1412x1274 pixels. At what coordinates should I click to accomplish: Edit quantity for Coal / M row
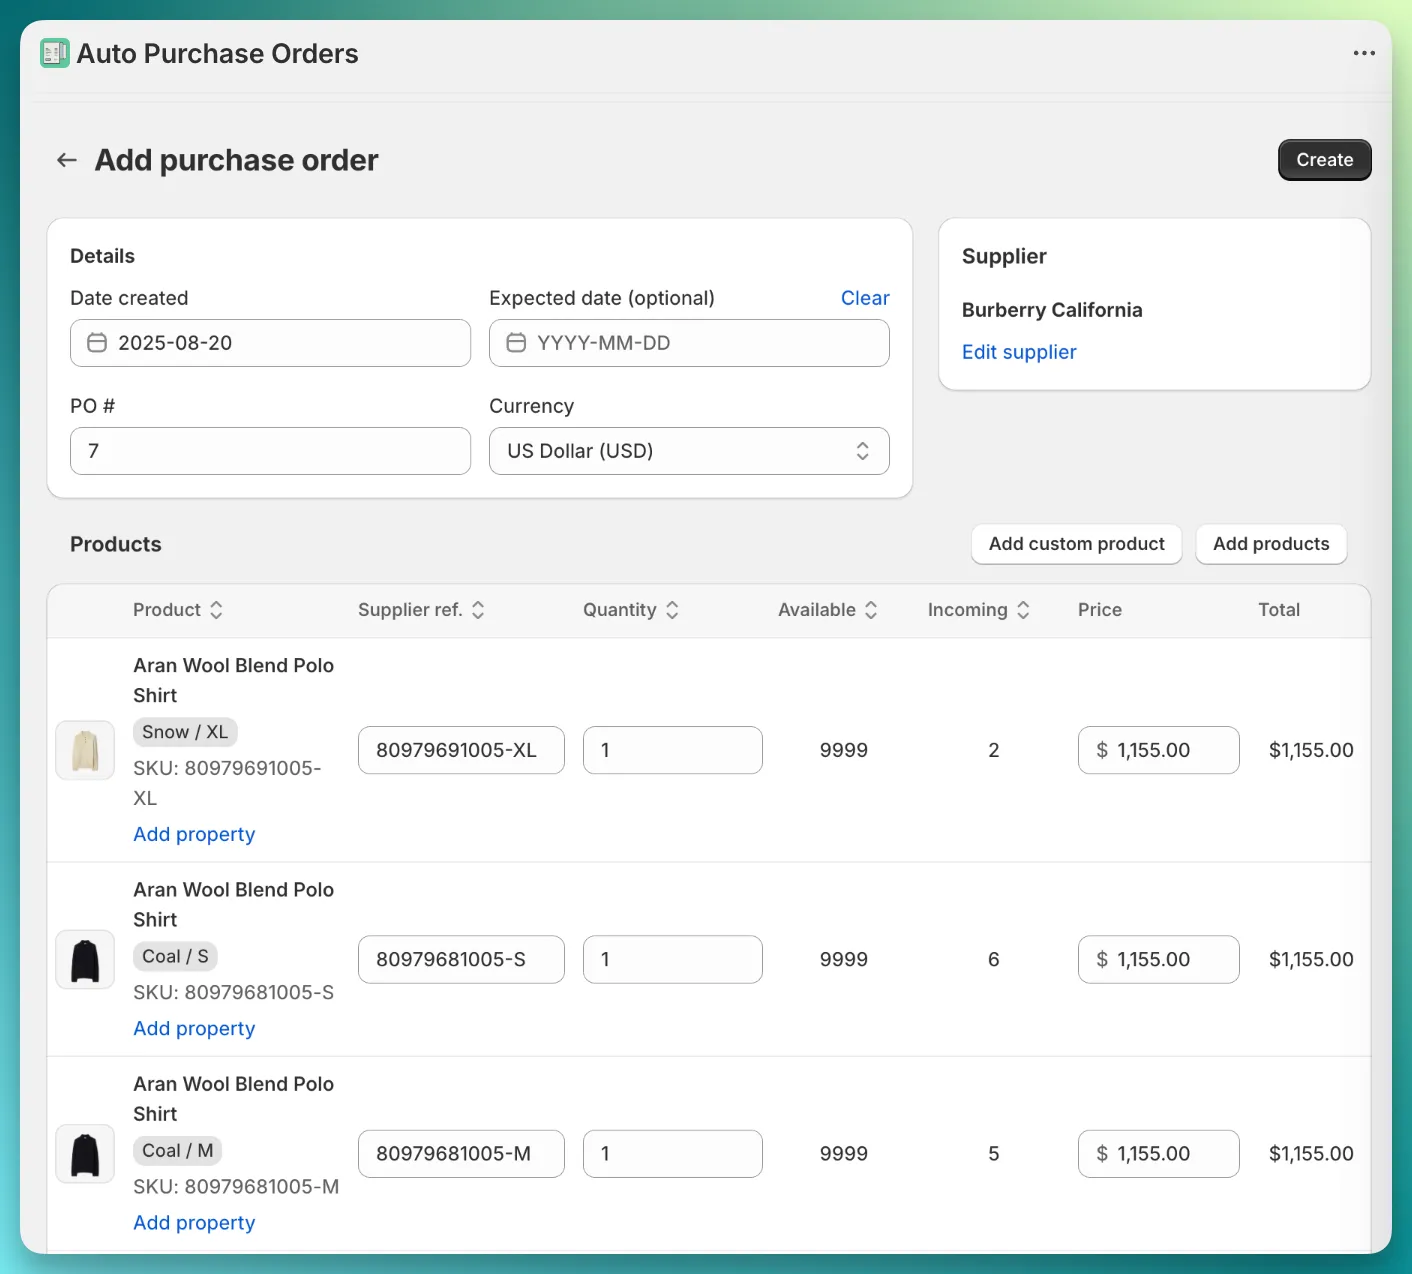tap(673, 1153)
